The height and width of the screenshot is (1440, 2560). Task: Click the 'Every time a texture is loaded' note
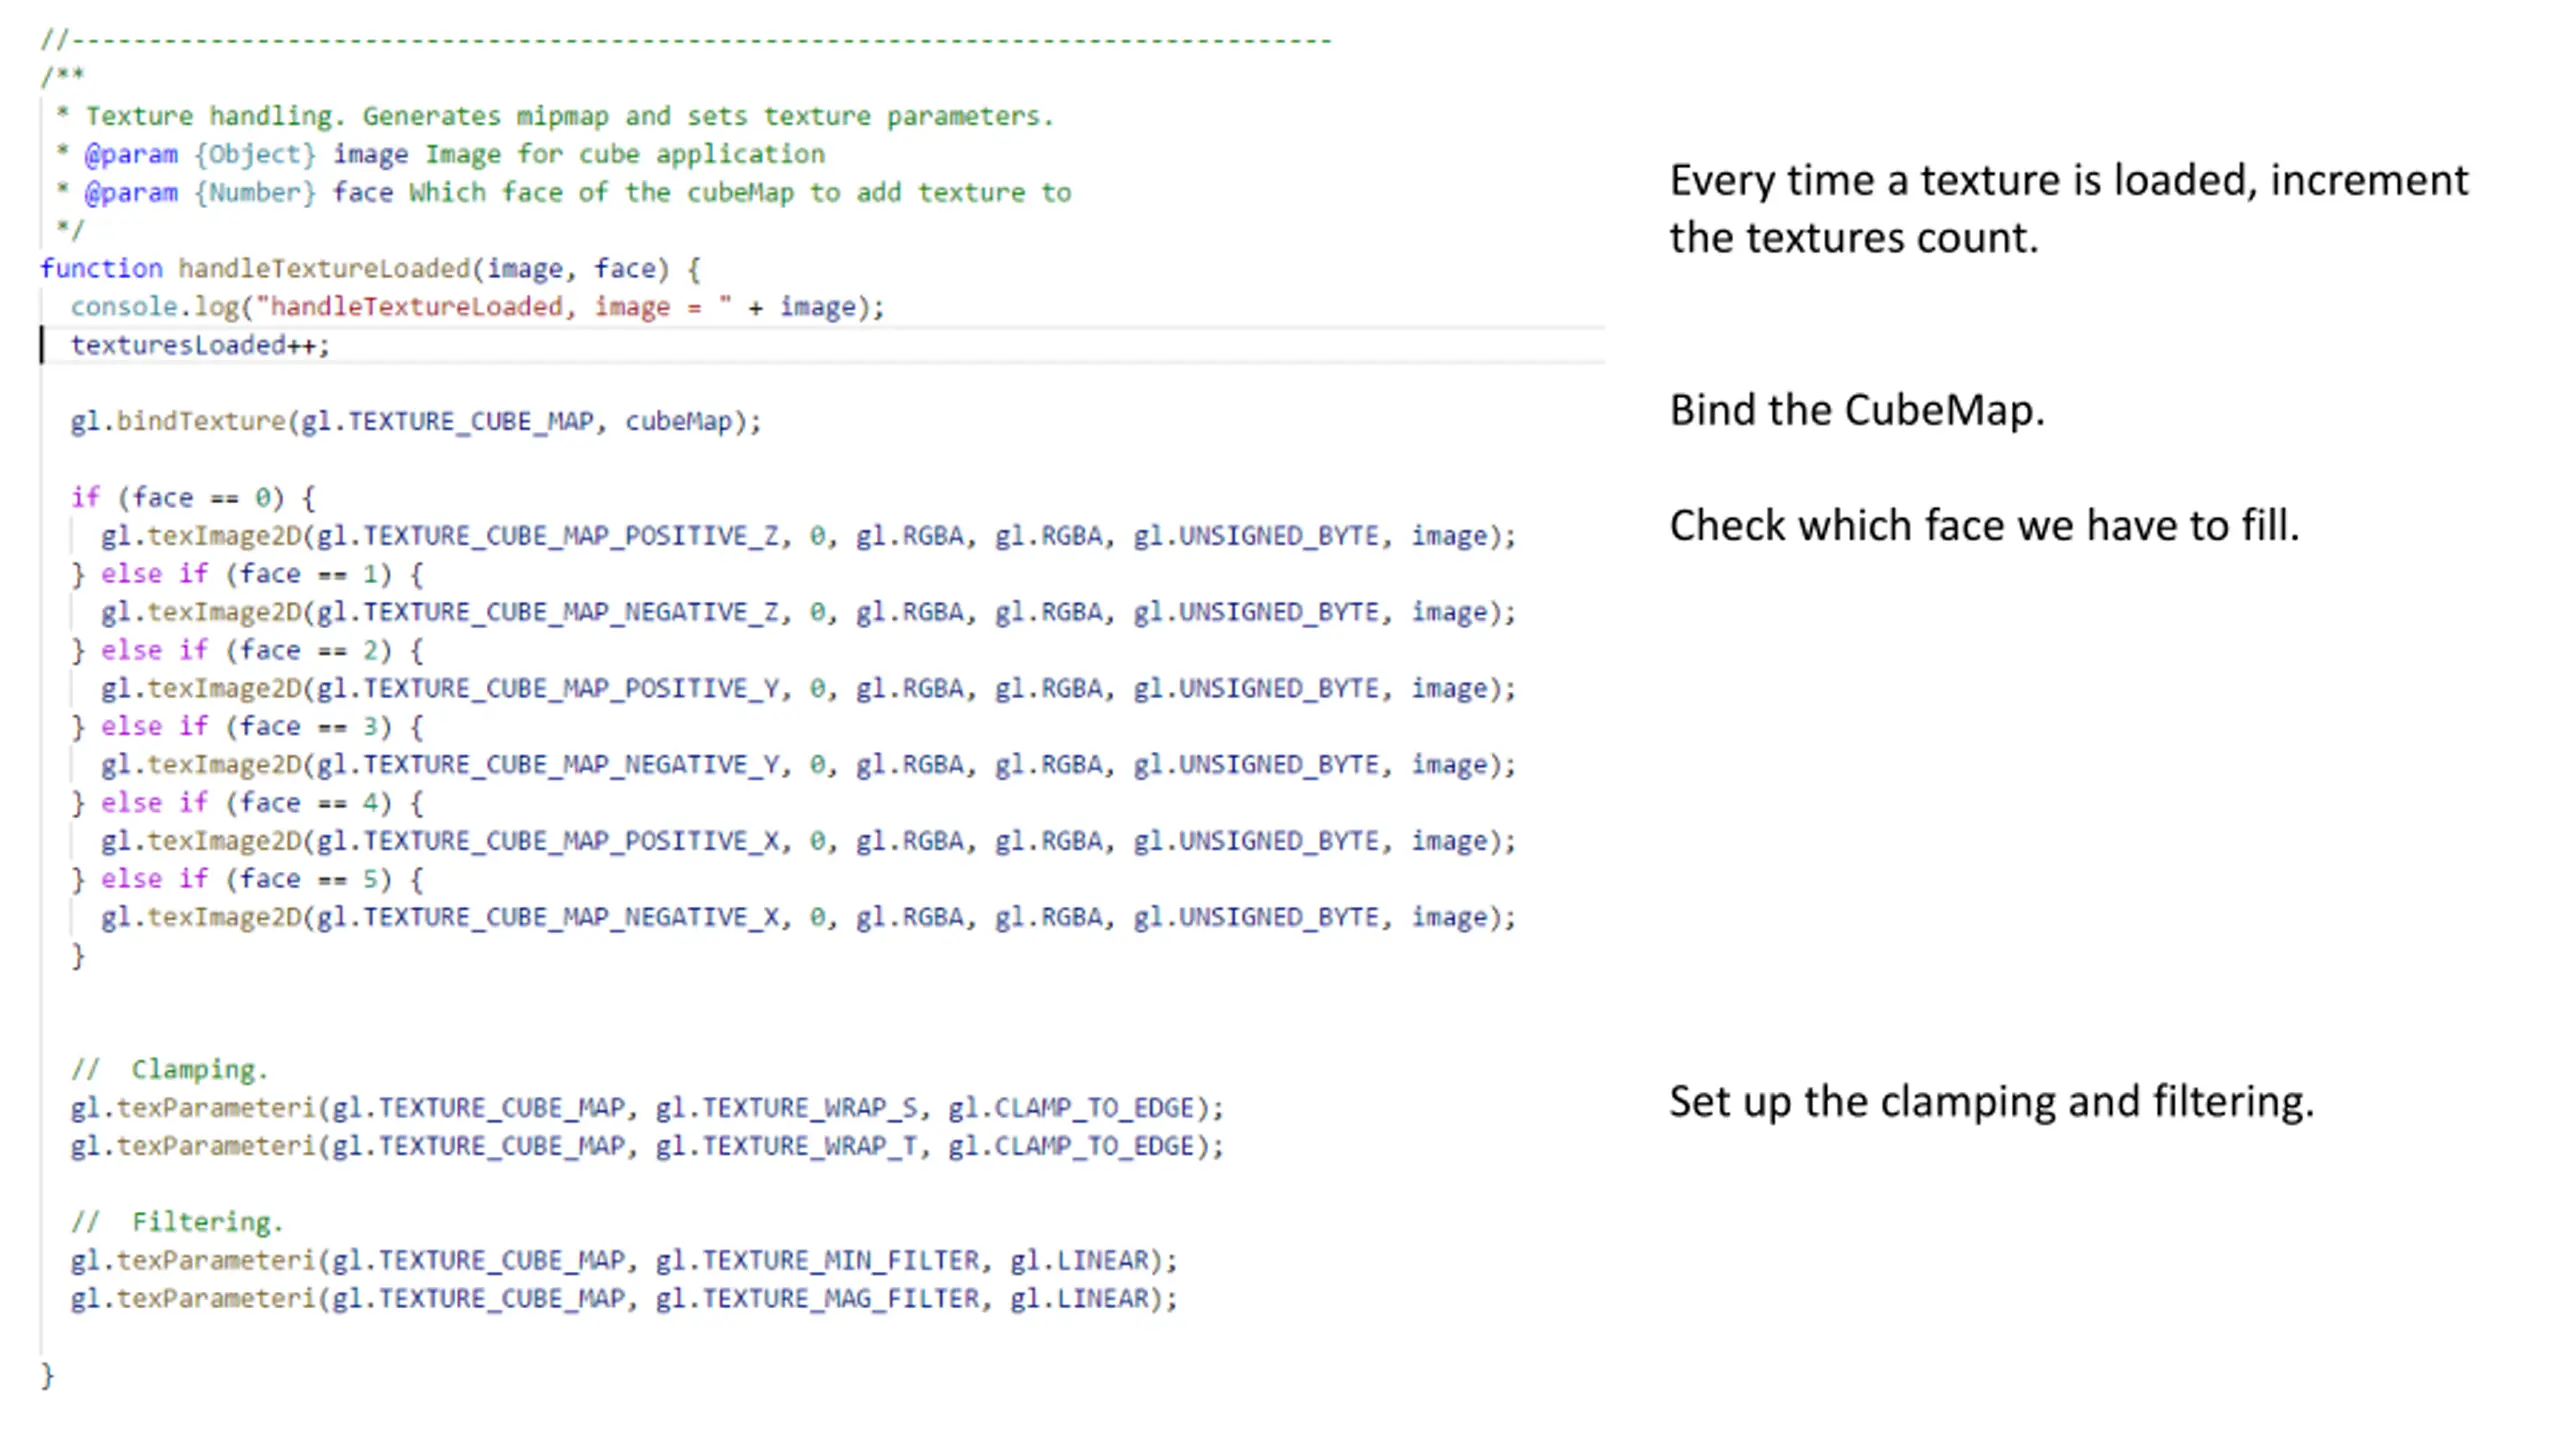(2069, 209)
